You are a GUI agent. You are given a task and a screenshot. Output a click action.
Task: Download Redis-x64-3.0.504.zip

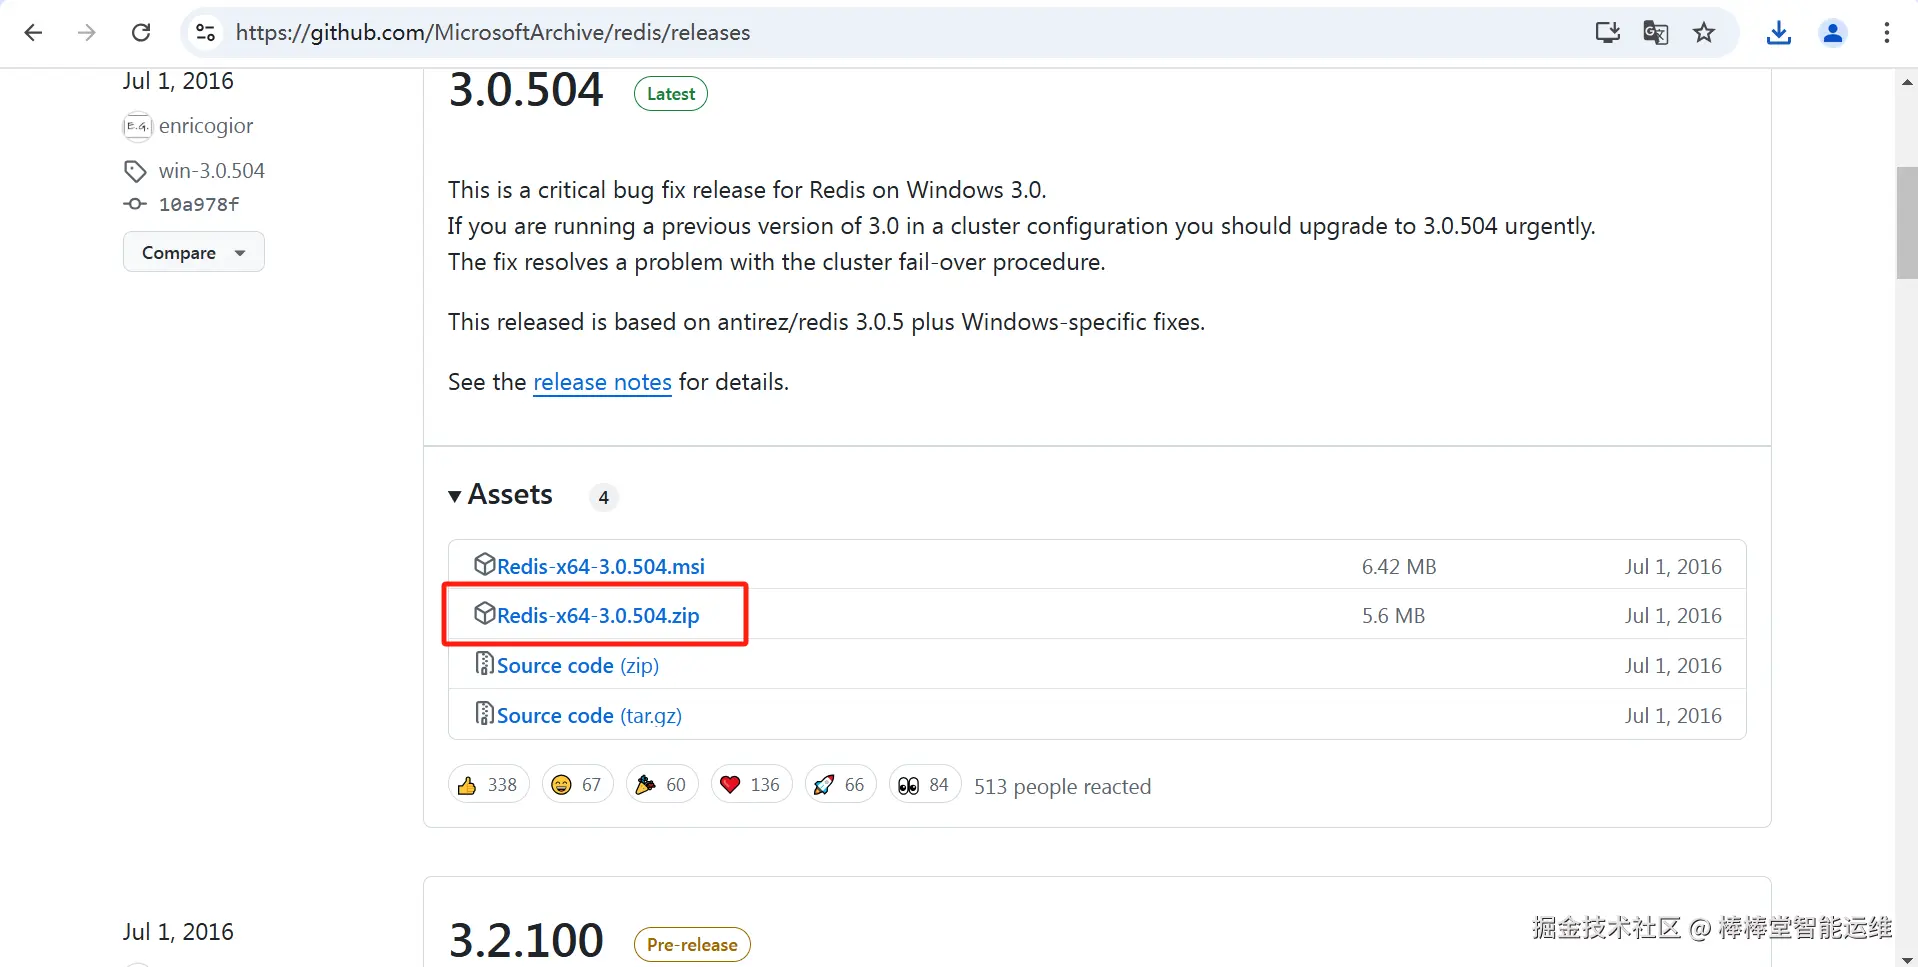pyautogui.click(x=597, y=616)
